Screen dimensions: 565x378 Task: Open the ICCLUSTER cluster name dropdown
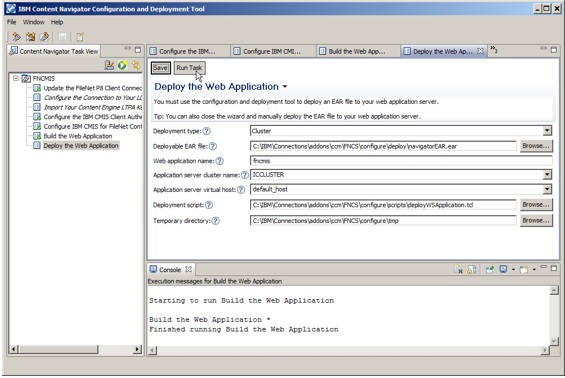[547, 175]
